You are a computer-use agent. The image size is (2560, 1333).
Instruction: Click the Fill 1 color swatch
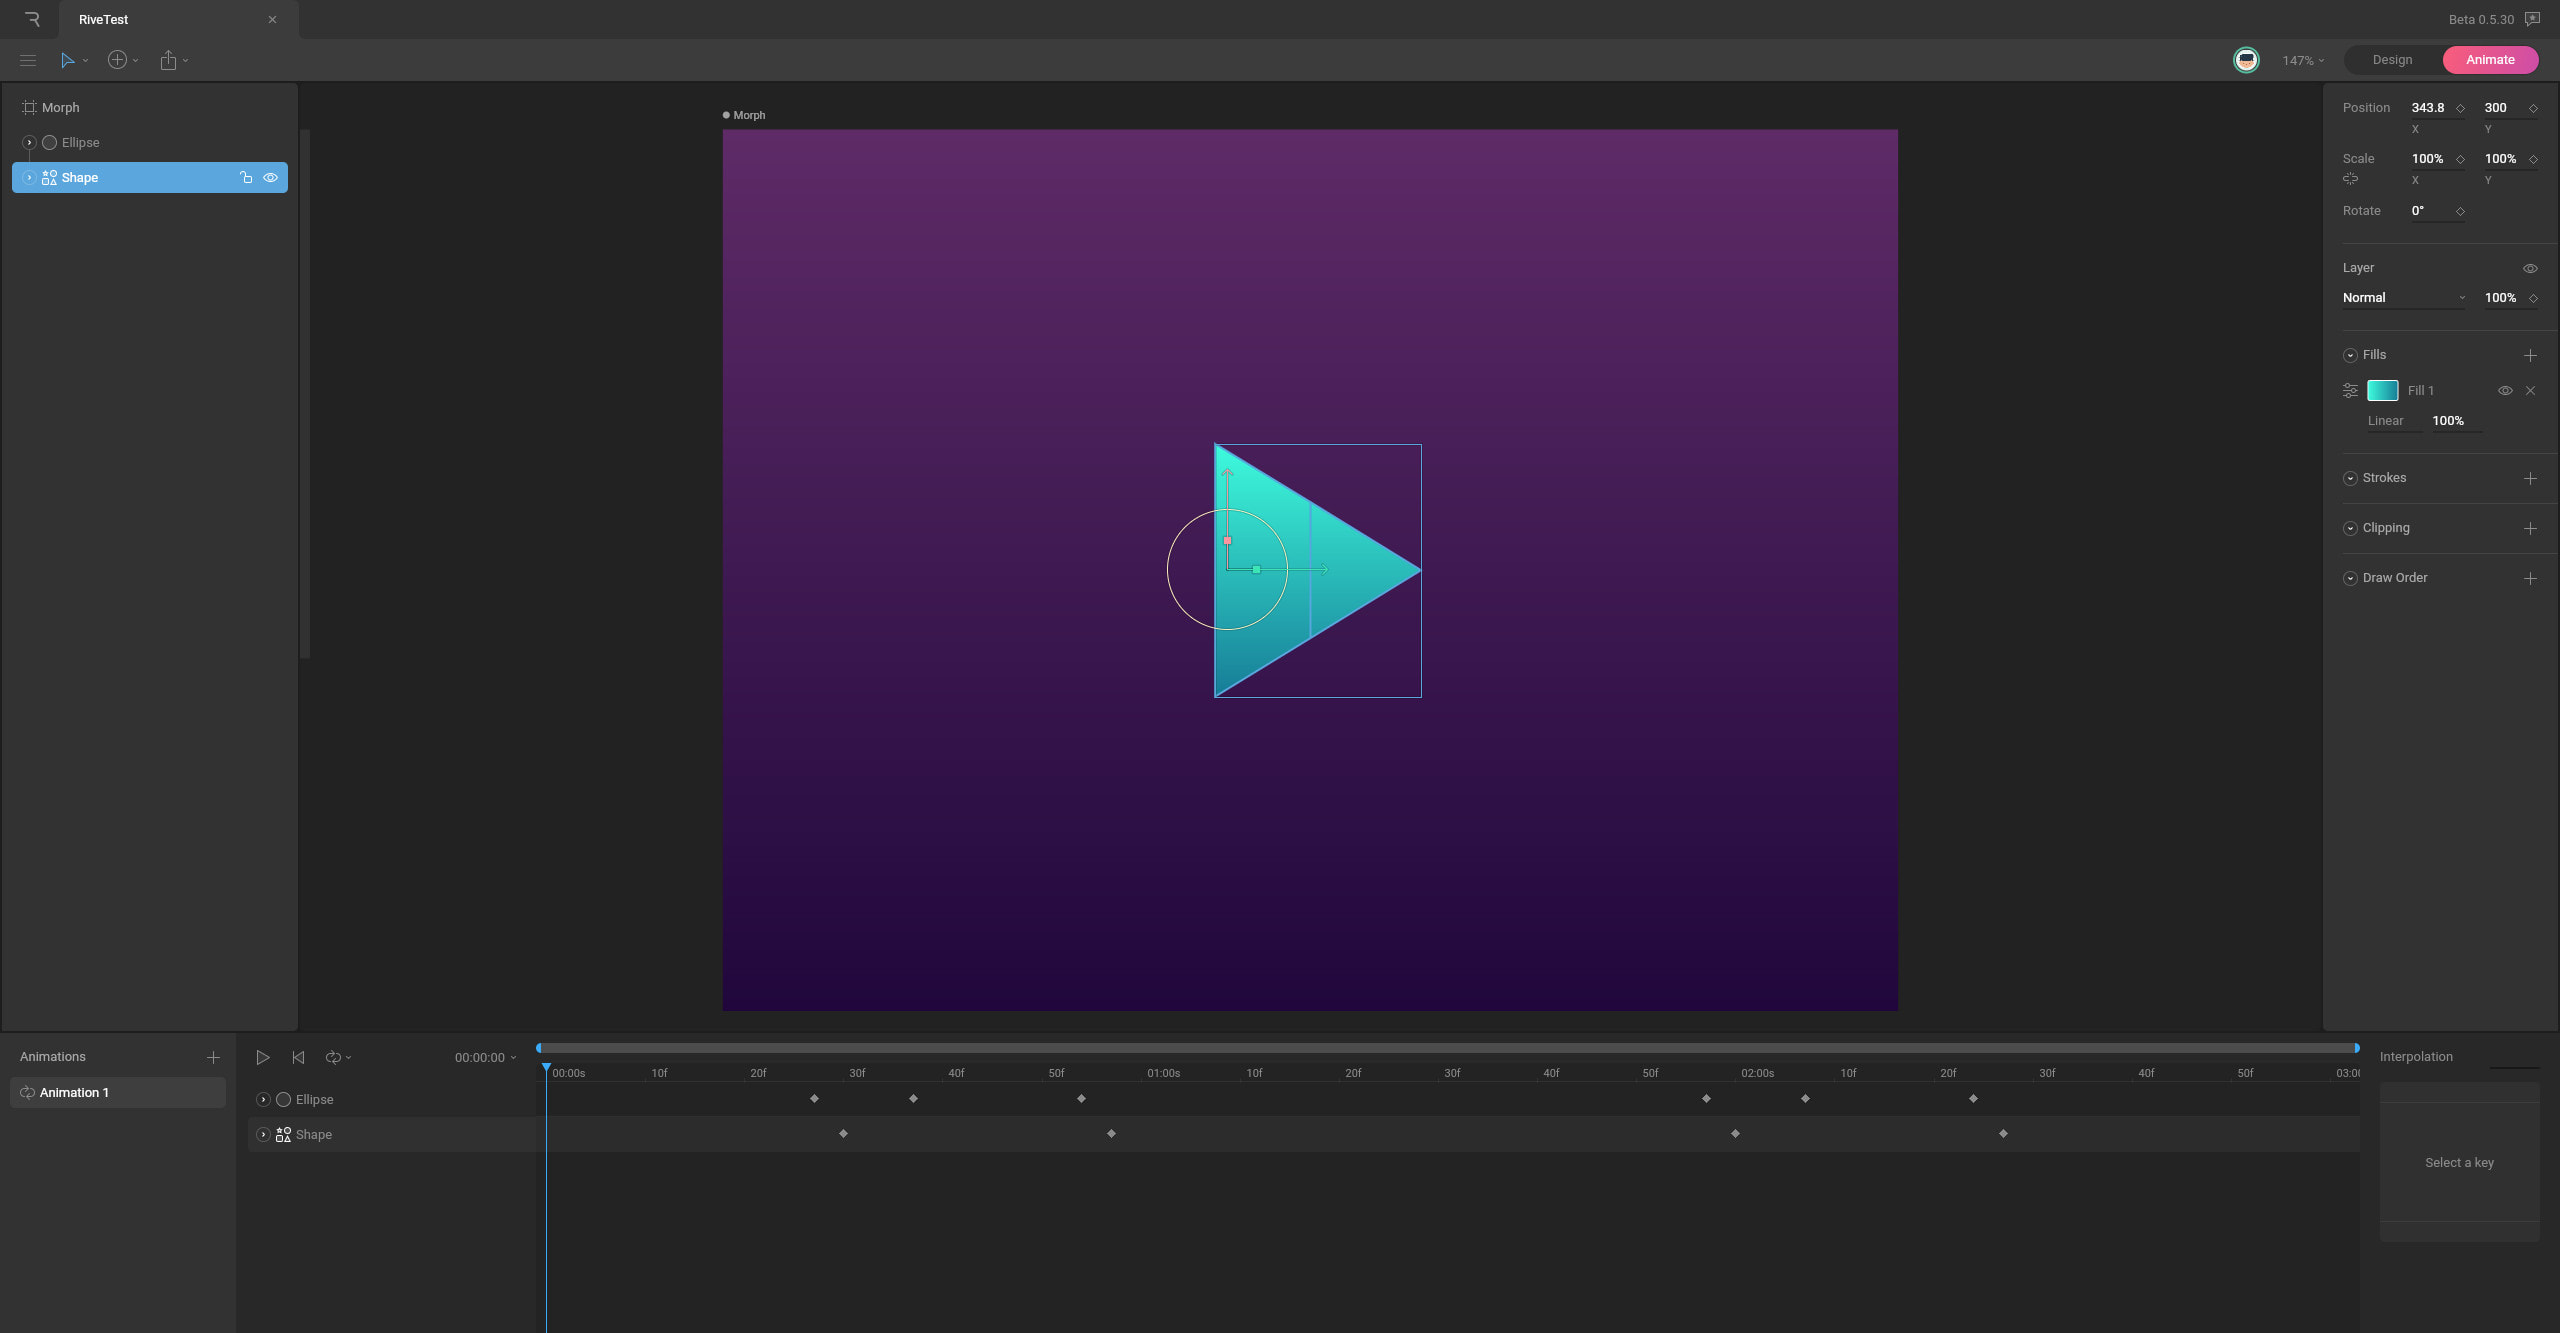tap(2385, 390)
